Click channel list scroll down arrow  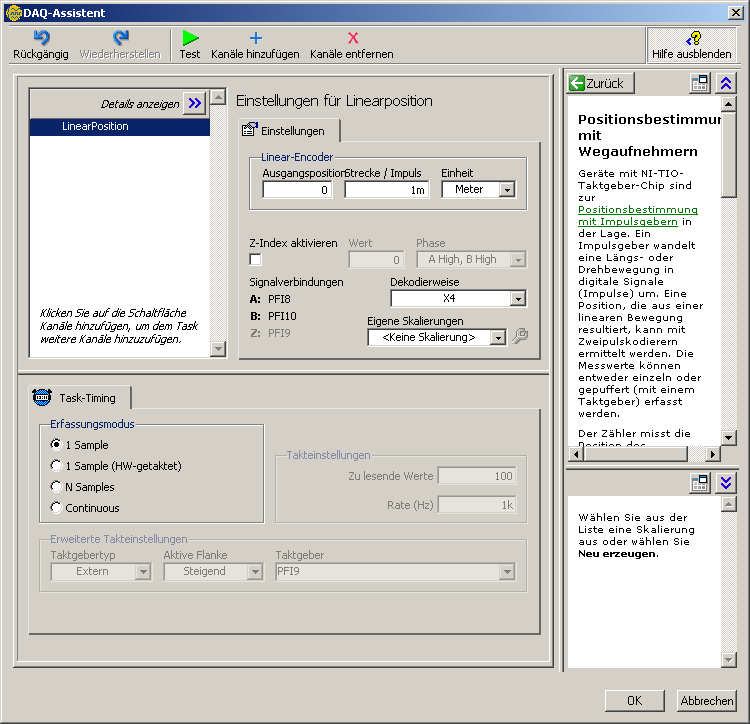(218, 349)
